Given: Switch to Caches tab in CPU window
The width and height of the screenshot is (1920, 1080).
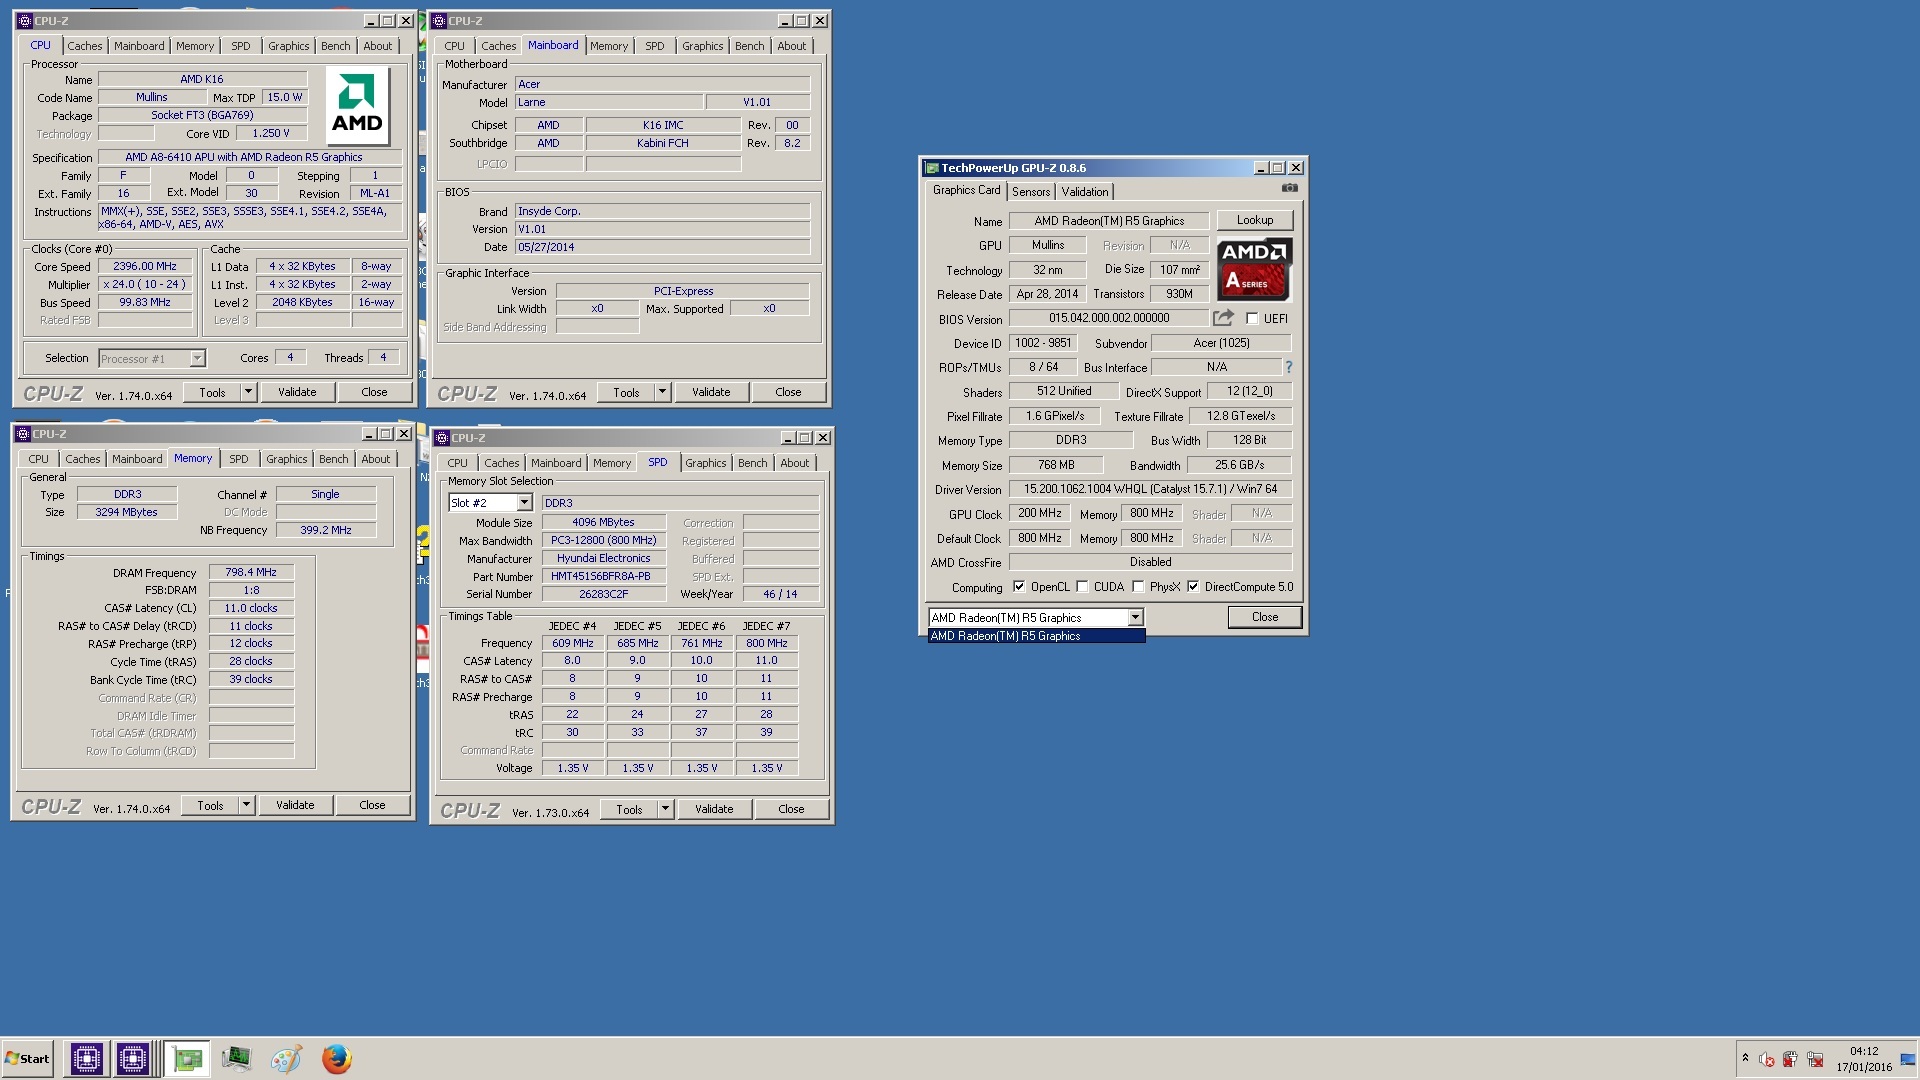Looking at the screenshot, I should point(85,46).
